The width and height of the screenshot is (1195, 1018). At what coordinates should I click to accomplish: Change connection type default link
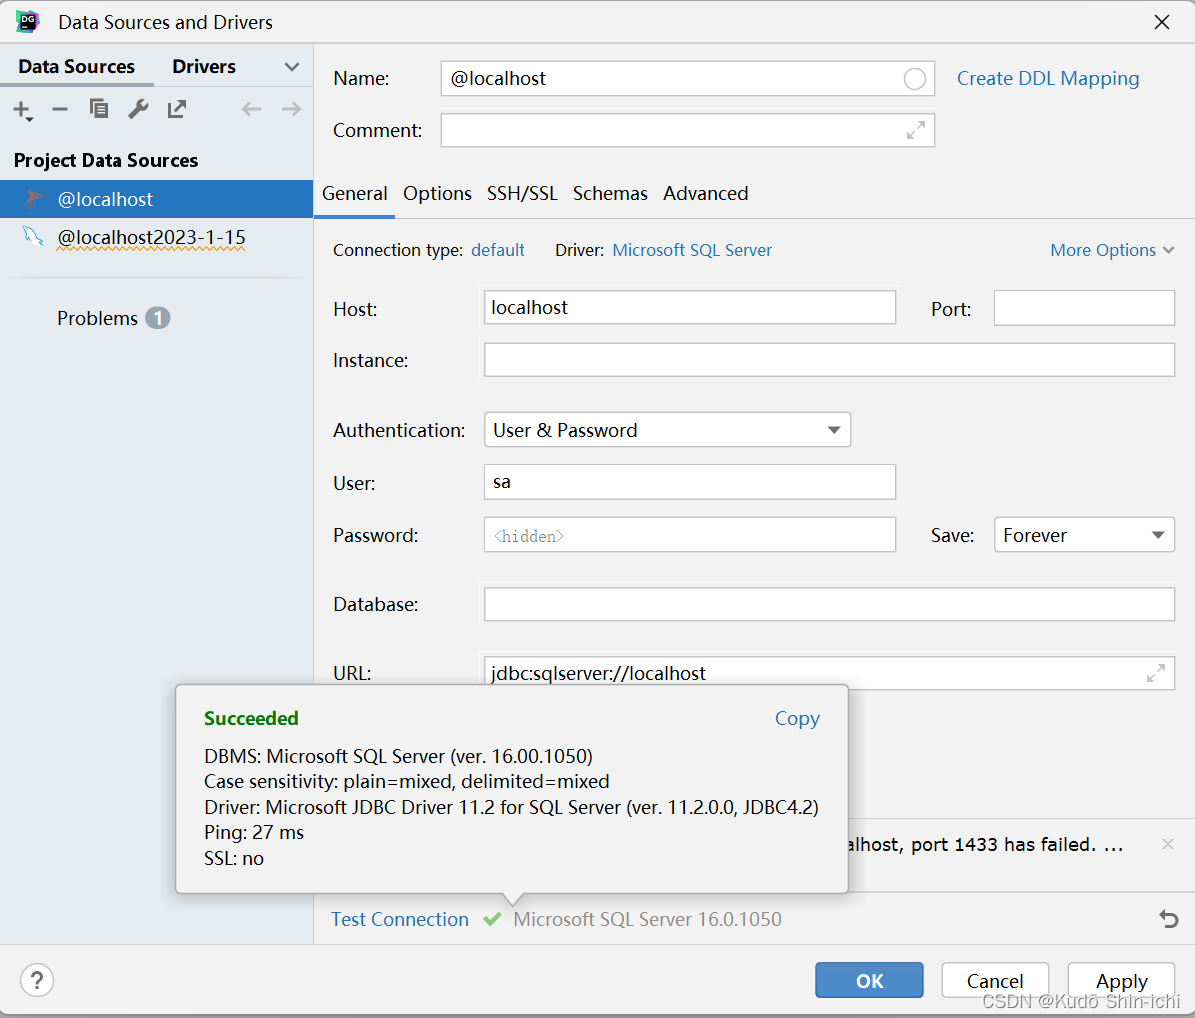(498, 250)
